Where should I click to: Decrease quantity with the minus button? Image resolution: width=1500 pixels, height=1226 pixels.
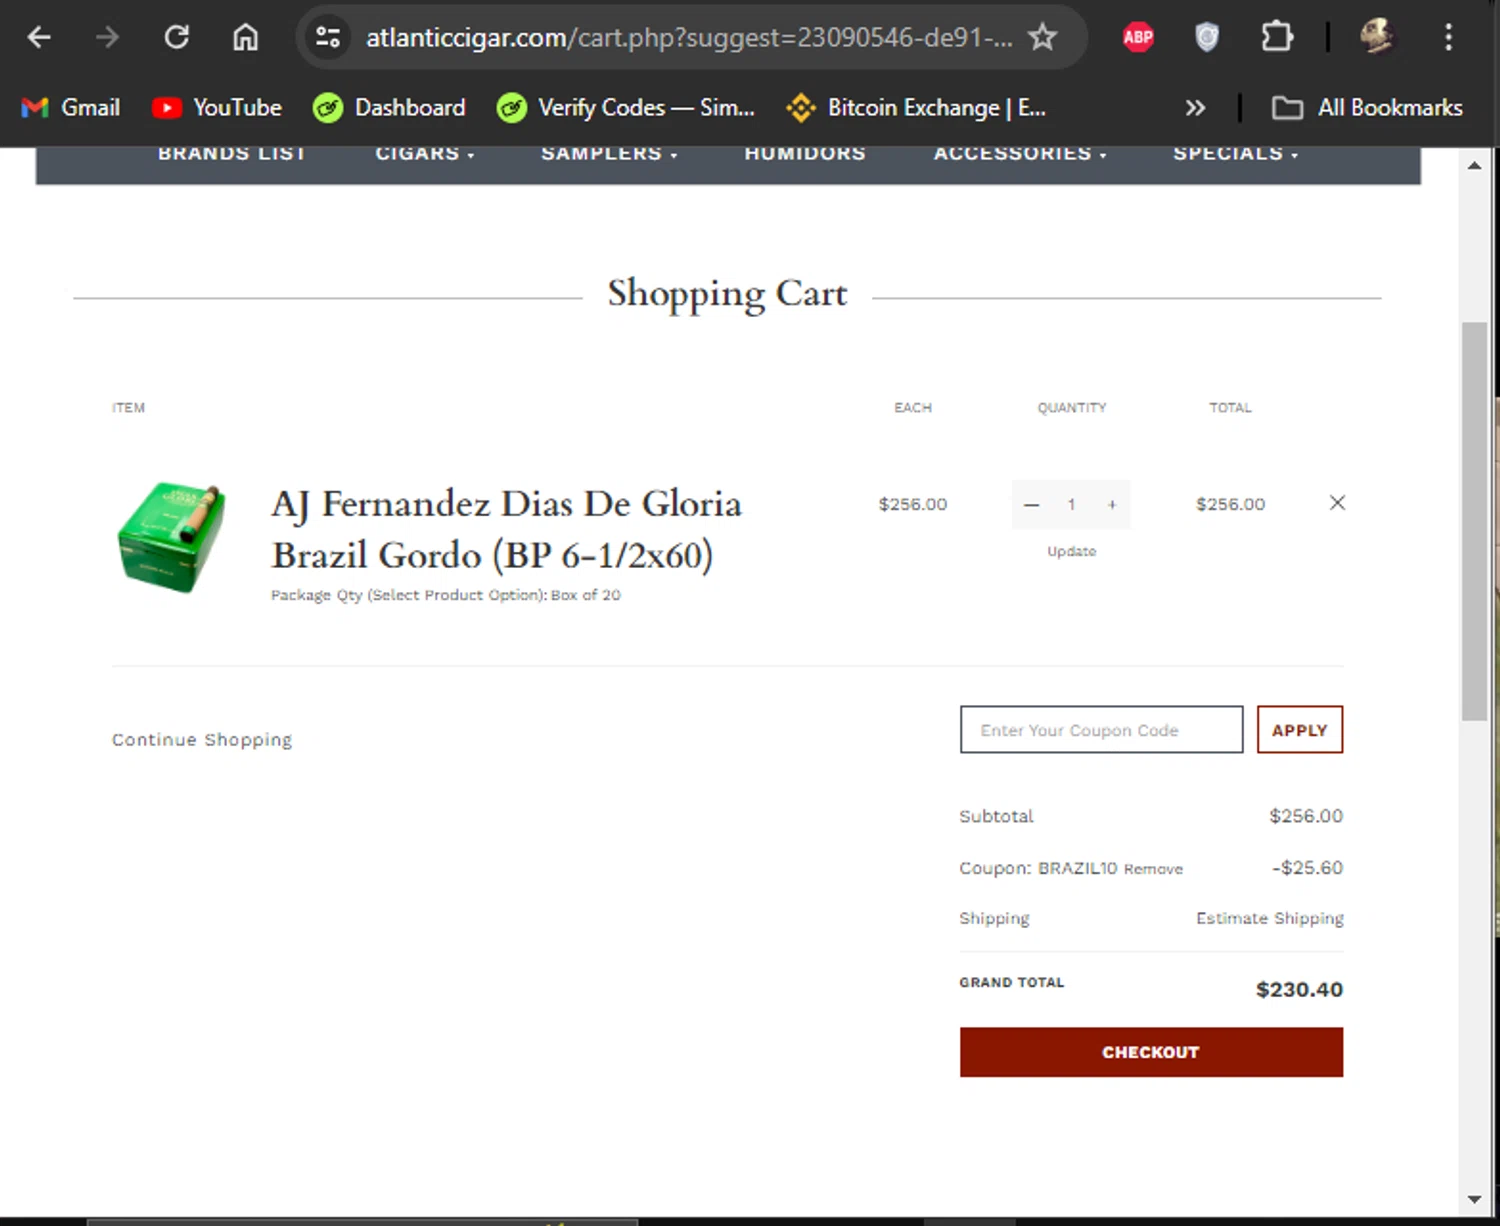coord(1032,505)
